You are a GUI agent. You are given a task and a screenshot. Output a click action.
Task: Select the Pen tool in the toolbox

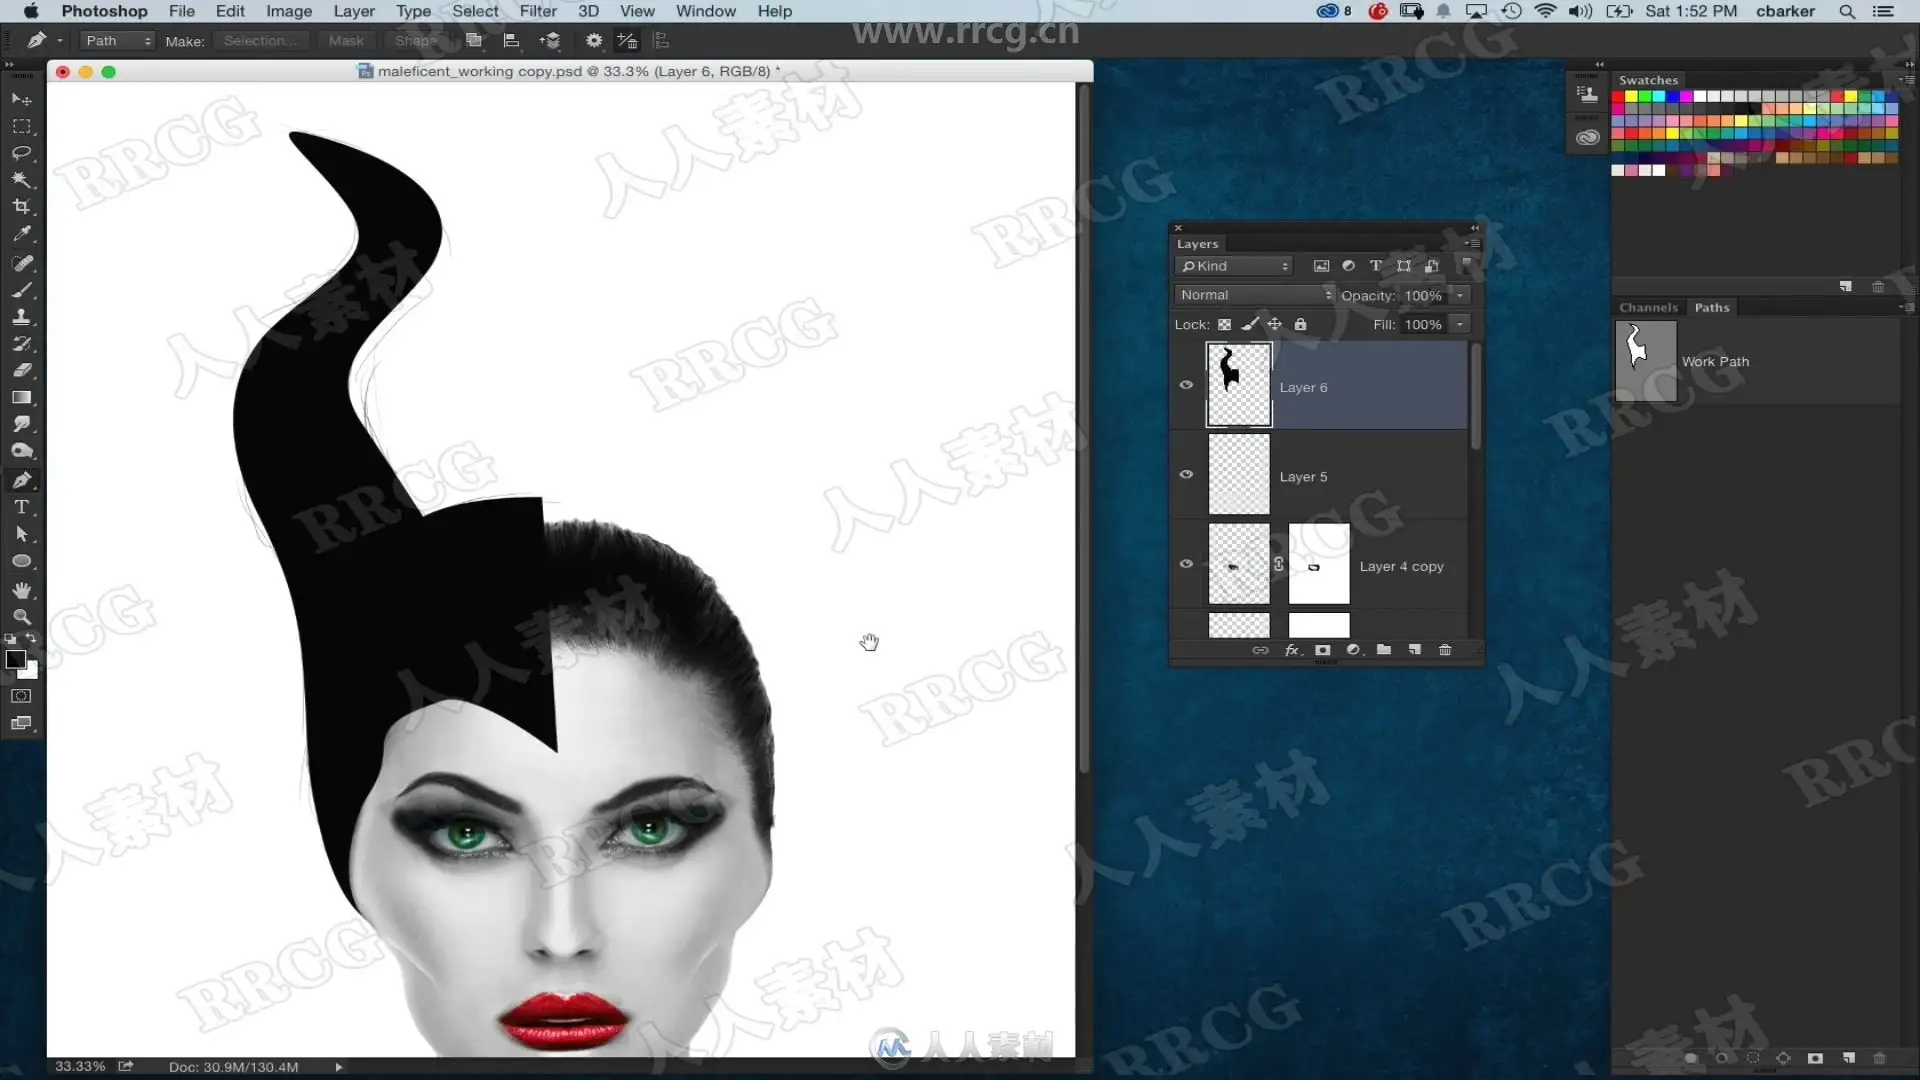[x=21, y=480]
